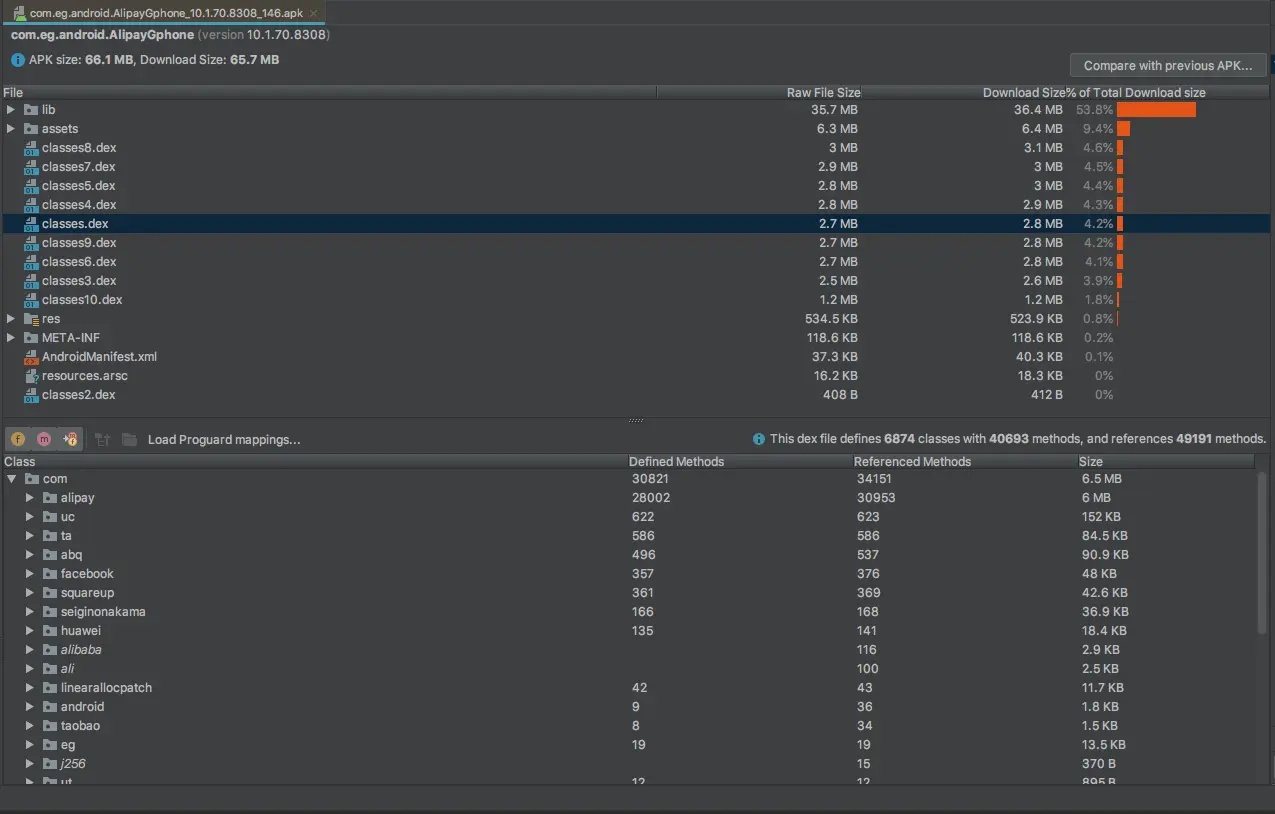Click the alipay package icon

pyautogui.click(x=50, y=498)
